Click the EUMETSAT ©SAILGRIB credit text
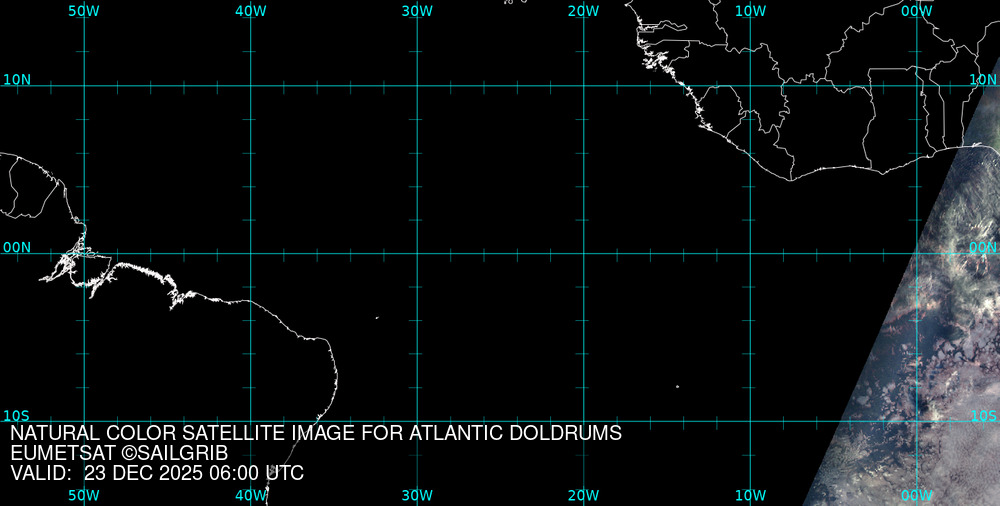Viewport: 1000px width, 506px height. pyautogui.click(x=119, y=453)
